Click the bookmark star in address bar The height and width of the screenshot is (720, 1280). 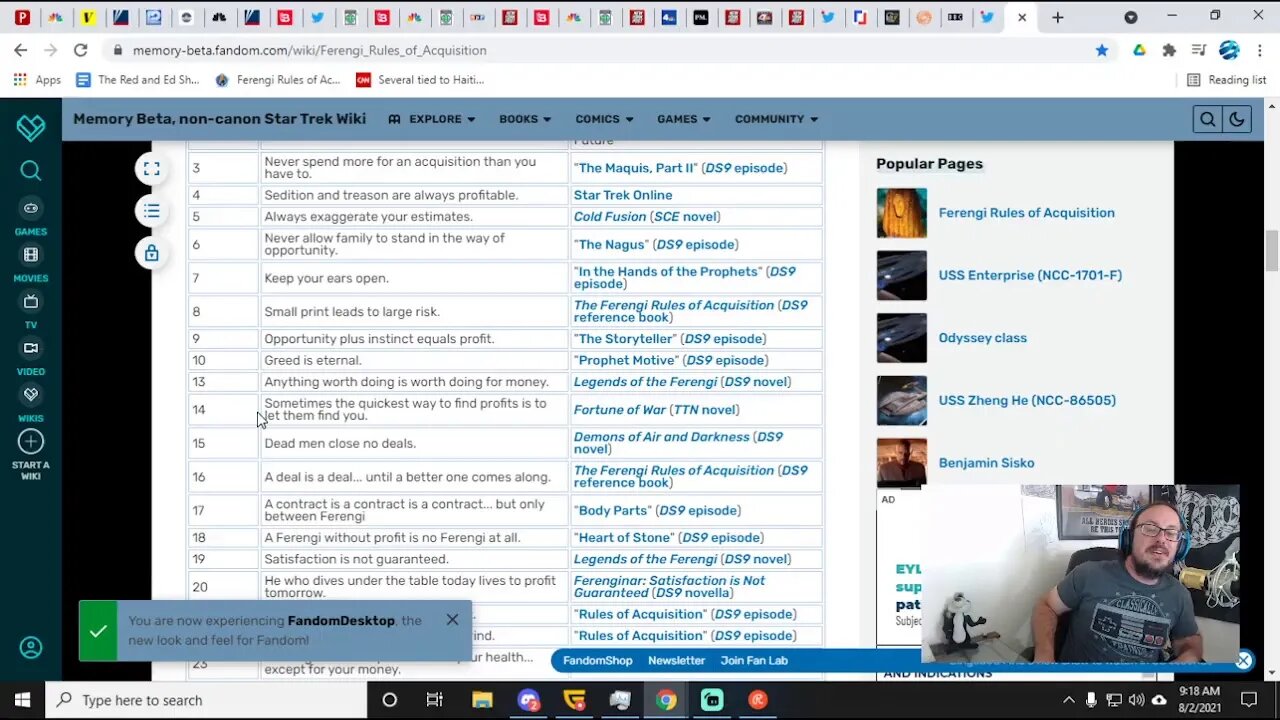(x=1102, y=50)
